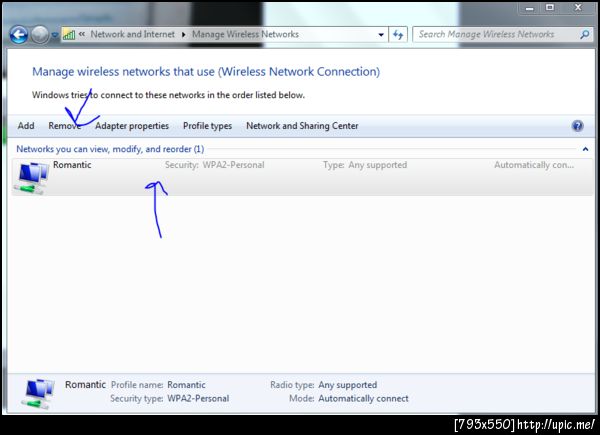Open Adapter properties

coord(132,126)
